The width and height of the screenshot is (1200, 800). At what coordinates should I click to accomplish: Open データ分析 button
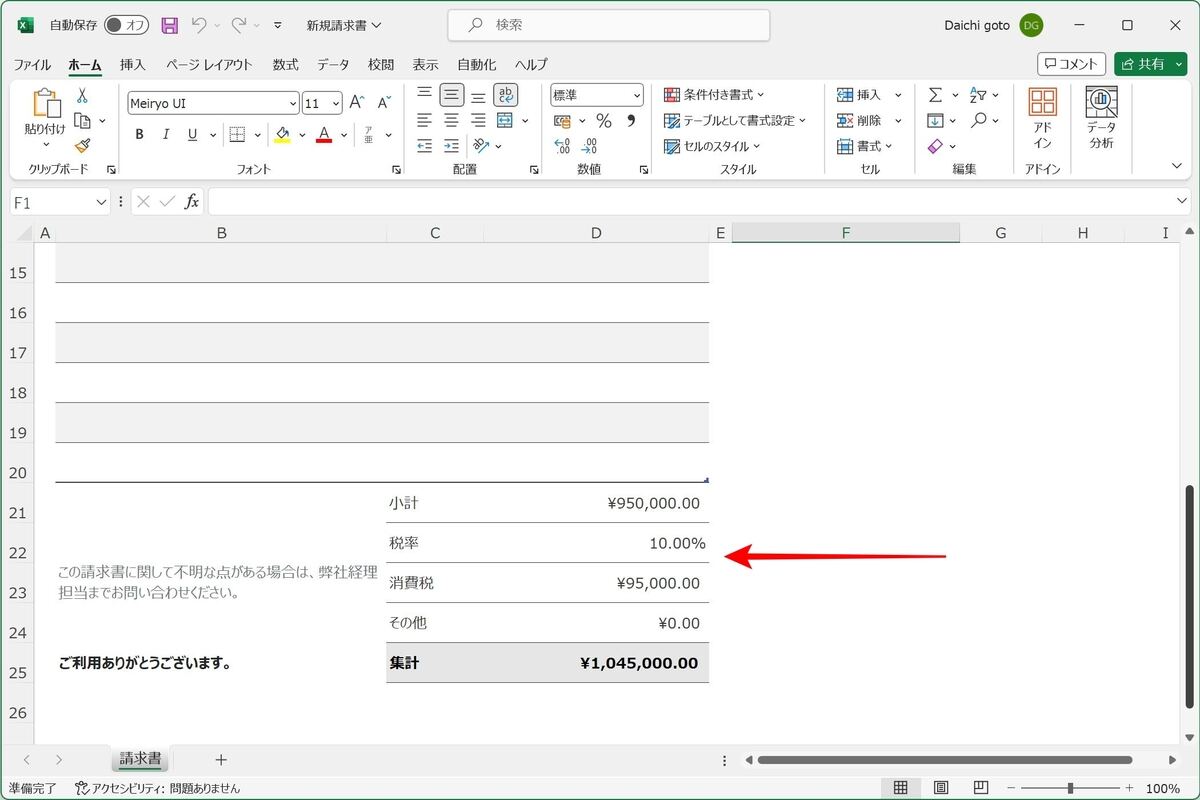[1101, 119]
